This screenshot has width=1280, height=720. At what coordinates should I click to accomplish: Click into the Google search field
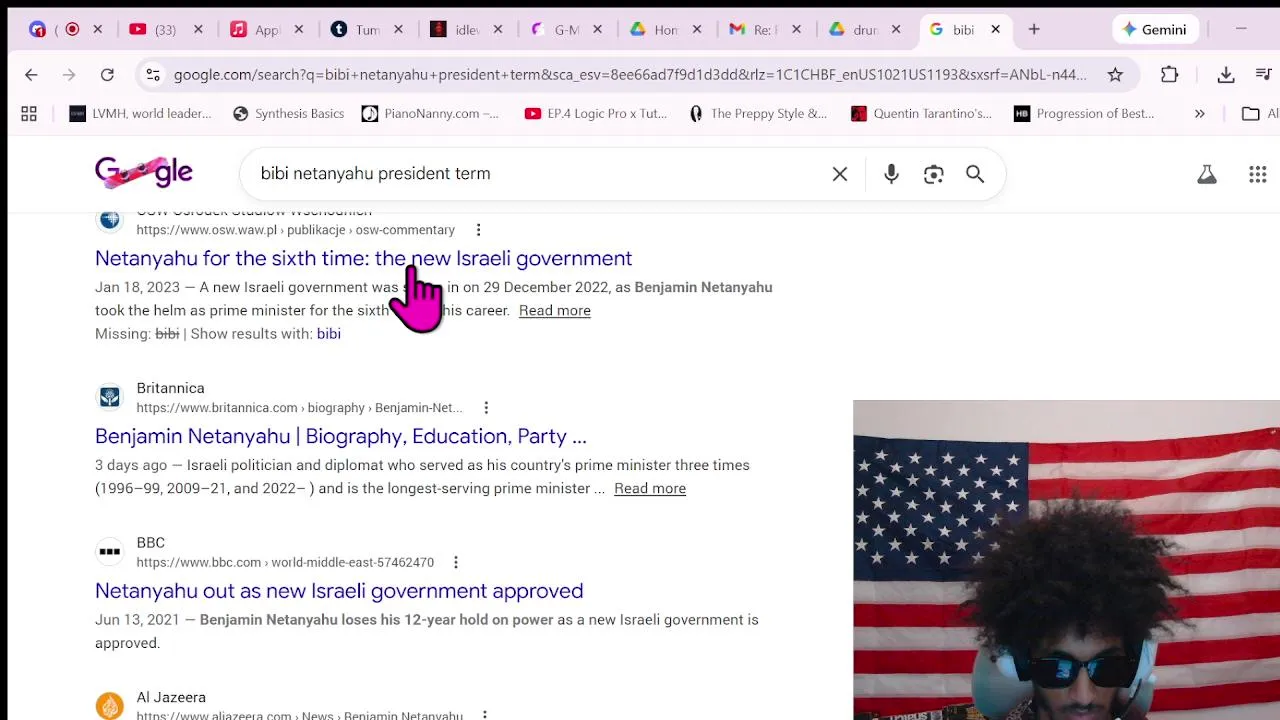(x=540, y=174)
